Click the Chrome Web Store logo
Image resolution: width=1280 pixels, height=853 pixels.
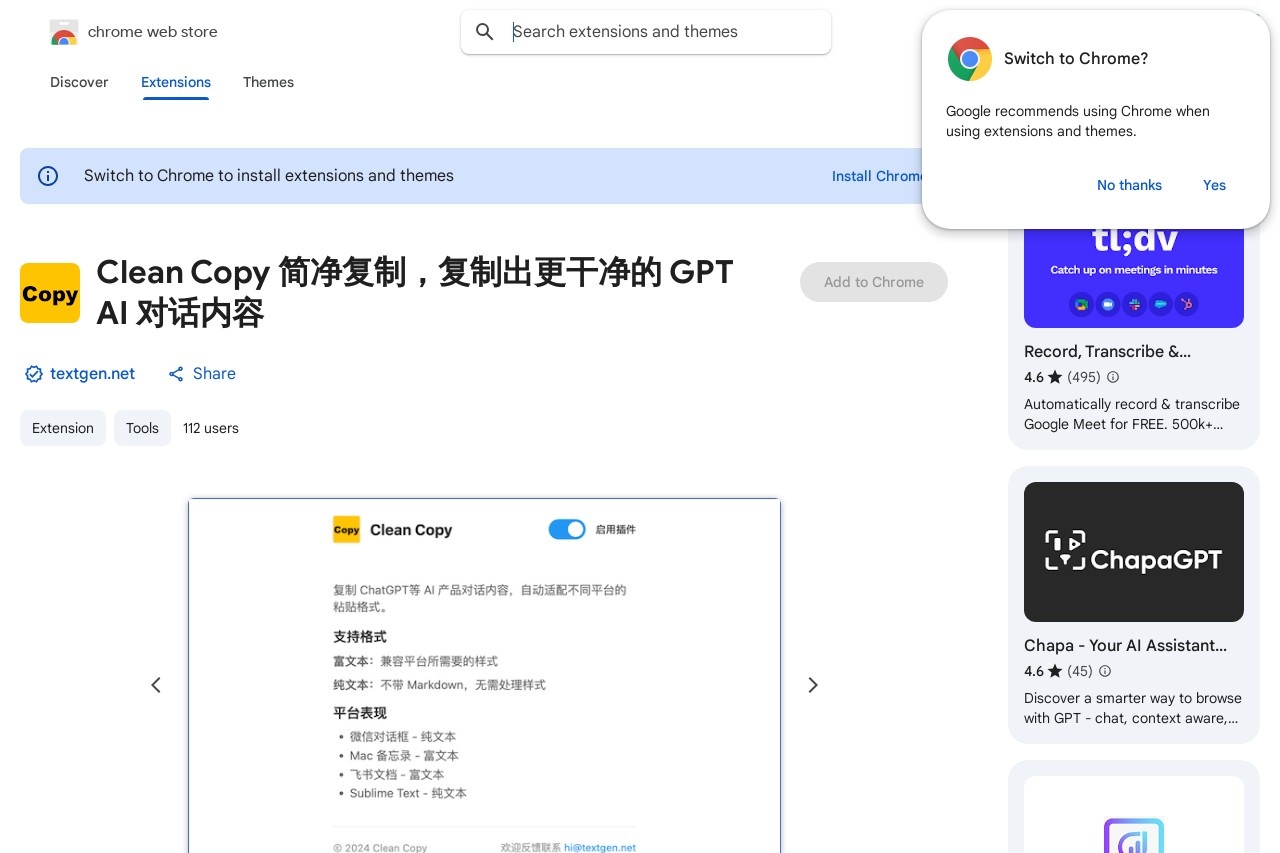coord(64,32)
